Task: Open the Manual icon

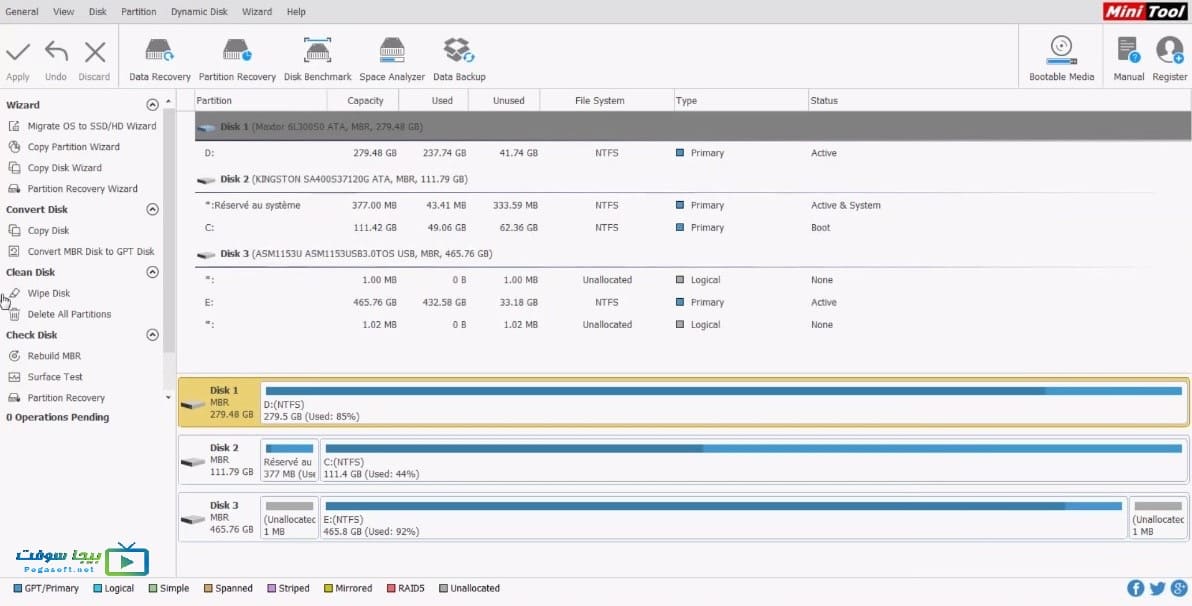Action: (x=1129, y=59)
